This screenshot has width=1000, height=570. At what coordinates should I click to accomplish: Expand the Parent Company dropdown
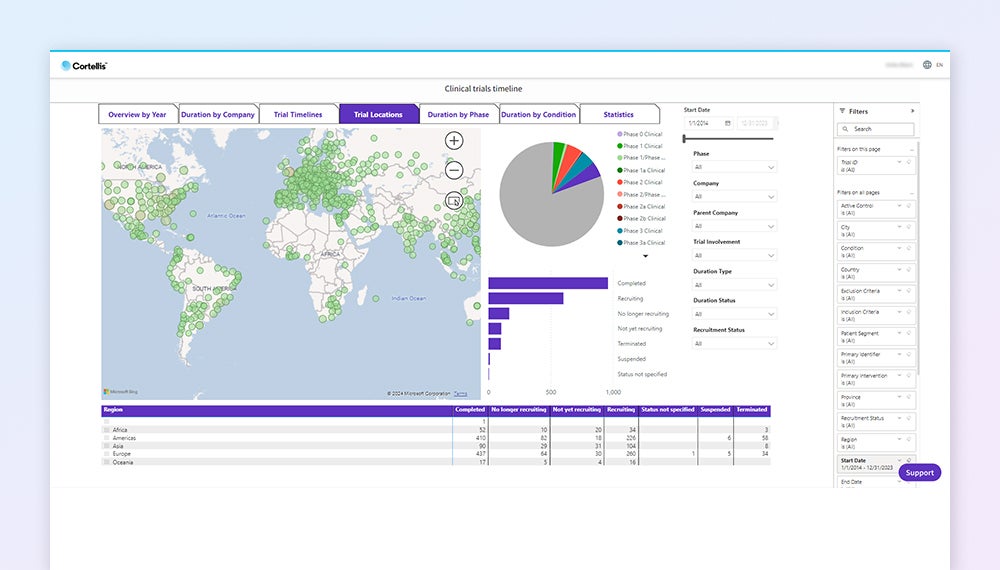734,226
